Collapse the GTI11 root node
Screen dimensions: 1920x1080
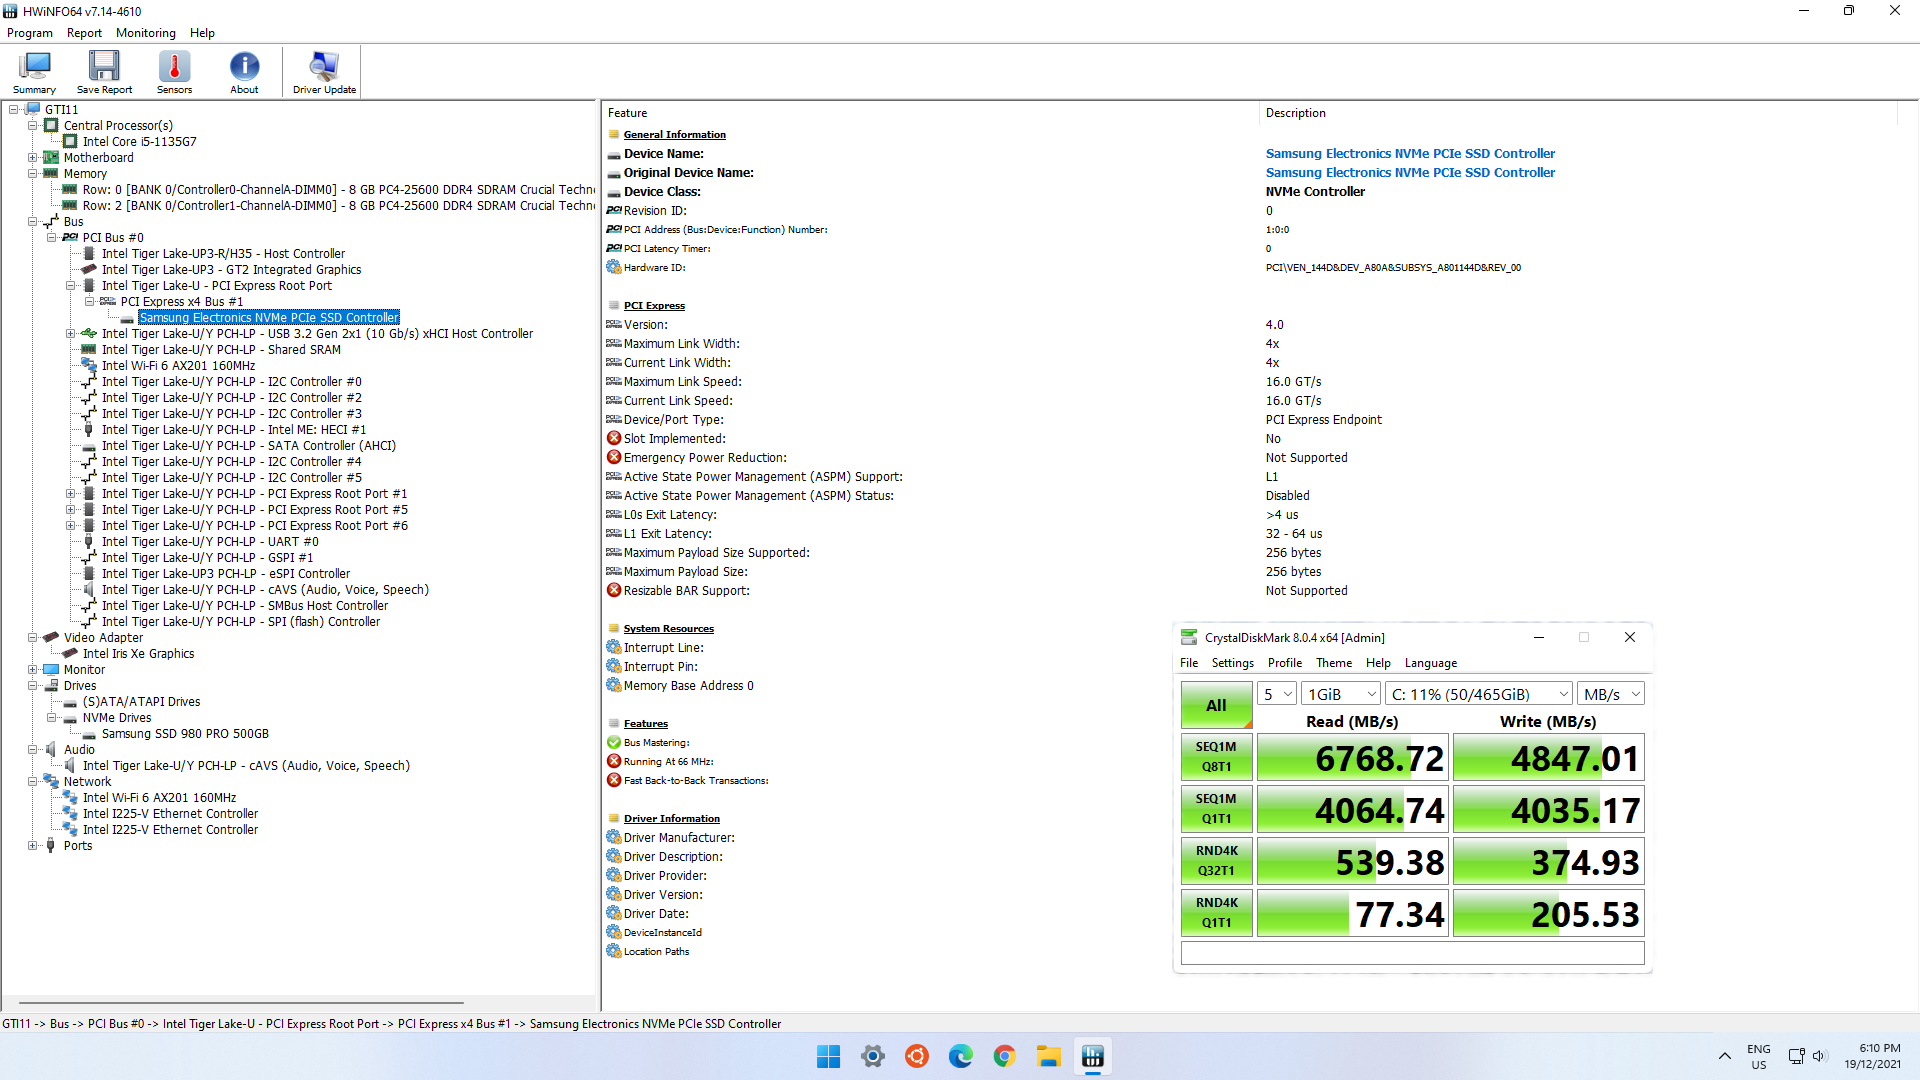(14, 110)
